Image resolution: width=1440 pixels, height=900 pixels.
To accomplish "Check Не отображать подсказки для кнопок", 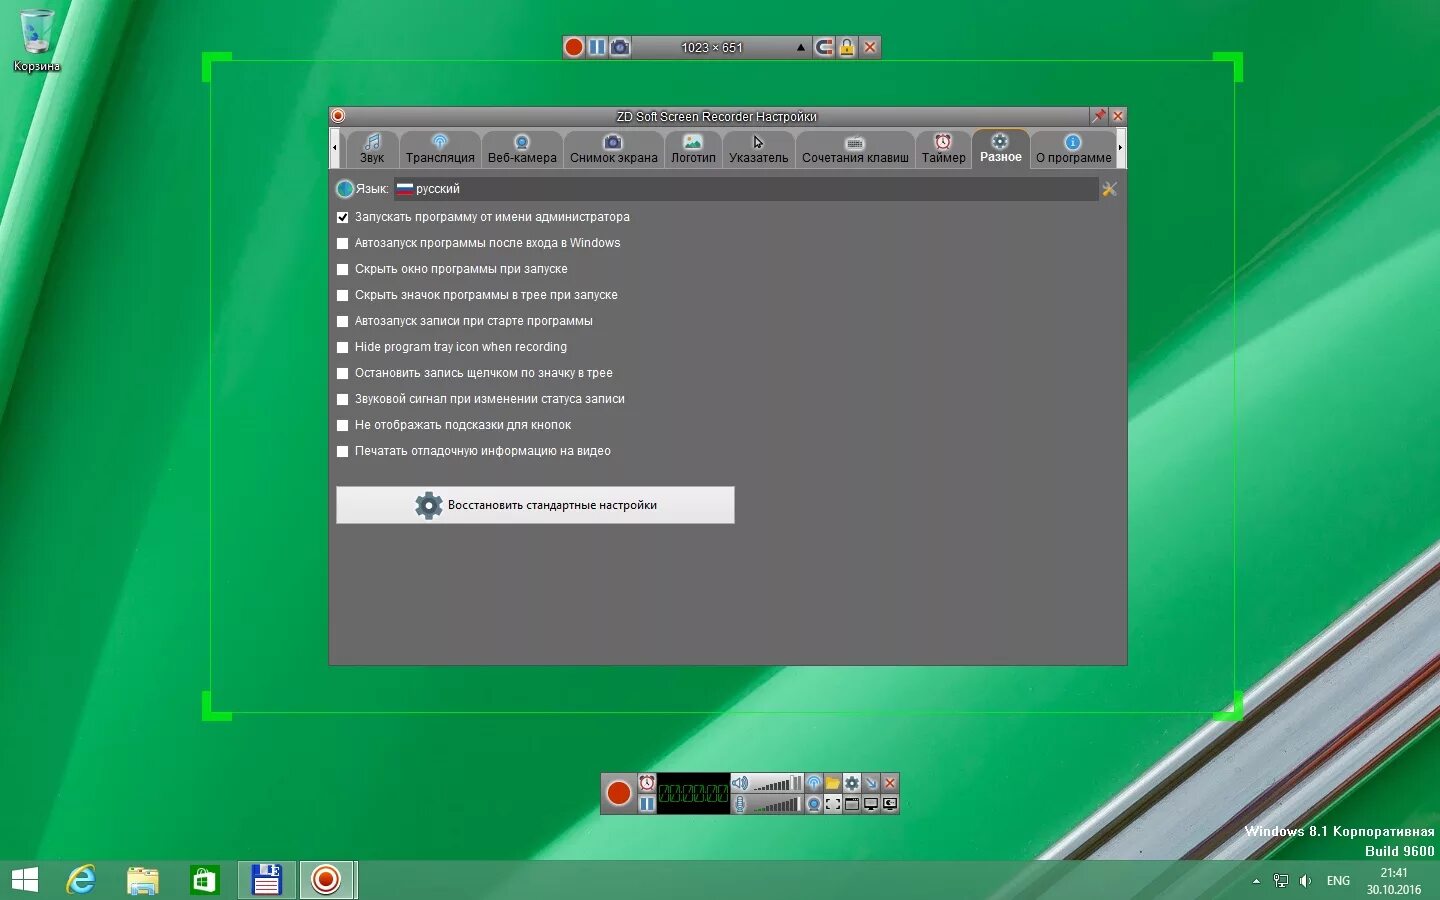I will (342, 425).
